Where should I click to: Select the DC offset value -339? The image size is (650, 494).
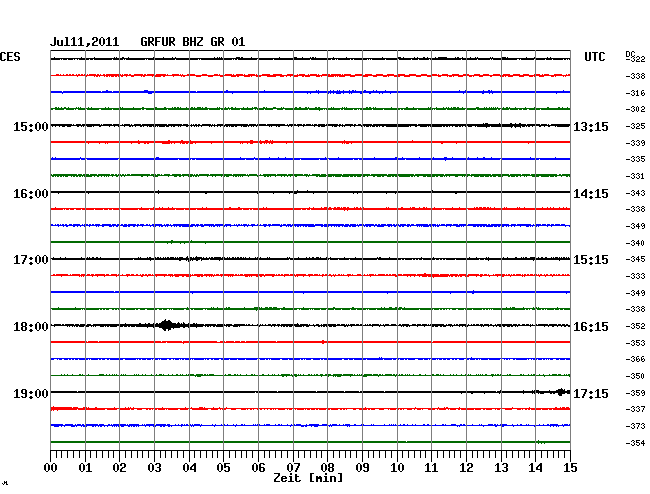tap(635, 143)
